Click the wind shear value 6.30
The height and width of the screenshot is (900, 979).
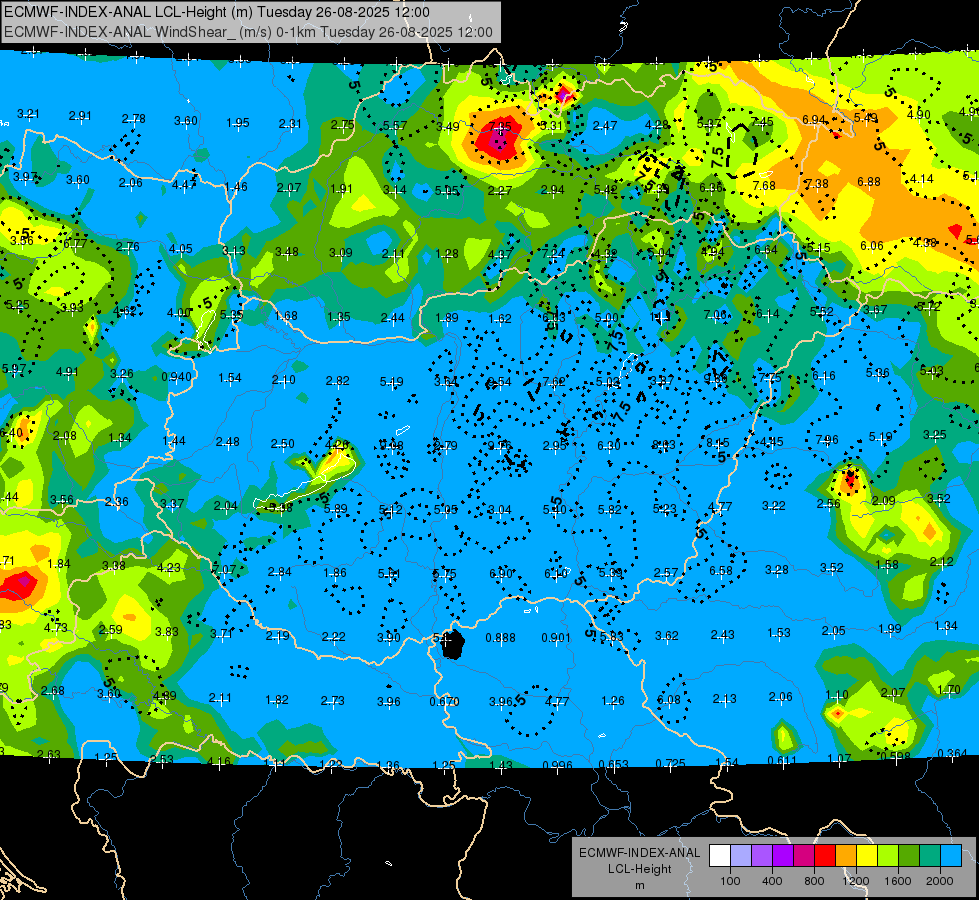pyautogui.click(x=609, y=445)
